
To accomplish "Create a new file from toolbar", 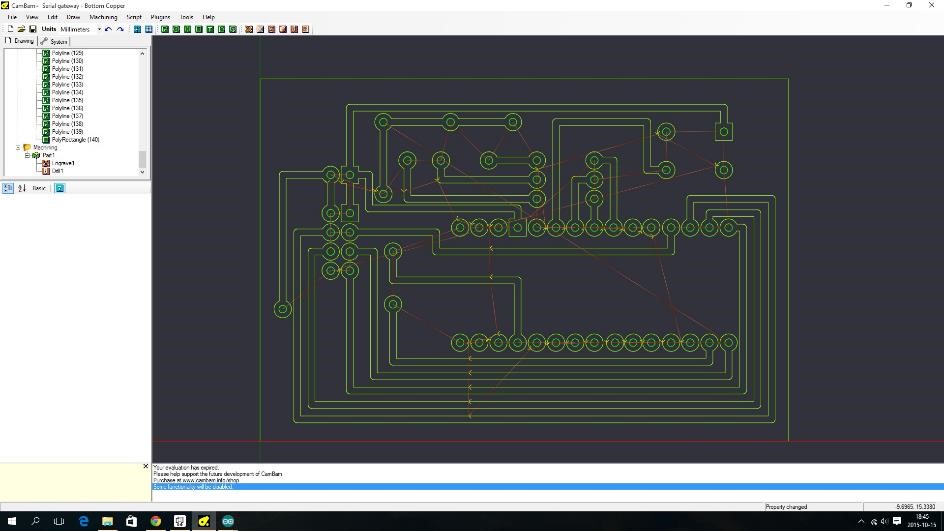I will [10, 29].
